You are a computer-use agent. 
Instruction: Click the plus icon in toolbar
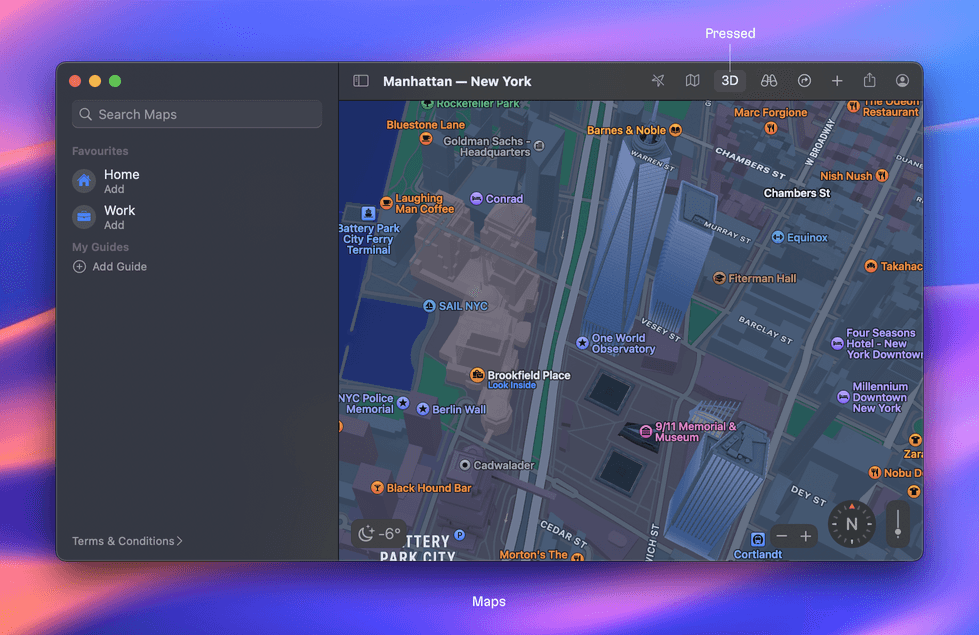[837, 81]
